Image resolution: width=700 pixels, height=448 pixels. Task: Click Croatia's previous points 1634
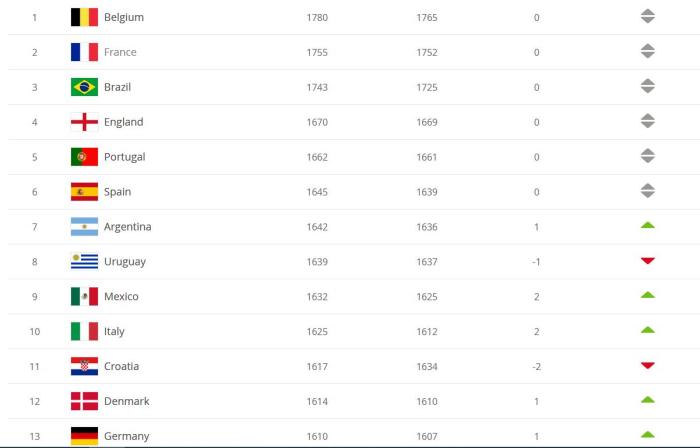427,367
